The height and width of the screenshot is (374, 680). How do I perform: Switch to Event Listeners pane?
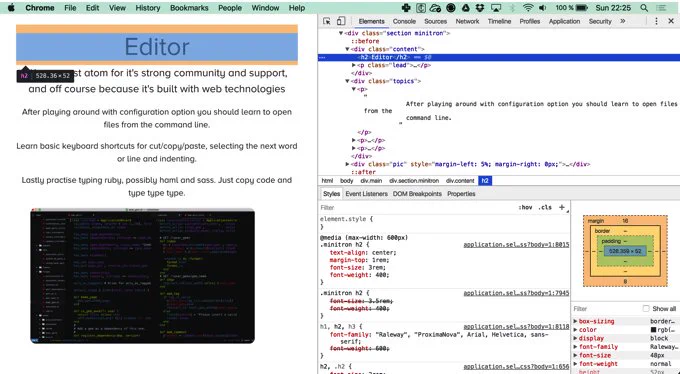[366, 194]
